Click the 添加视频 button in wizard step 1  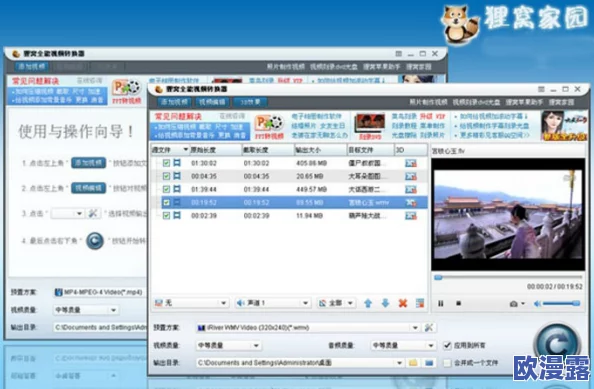click(88, 163)
